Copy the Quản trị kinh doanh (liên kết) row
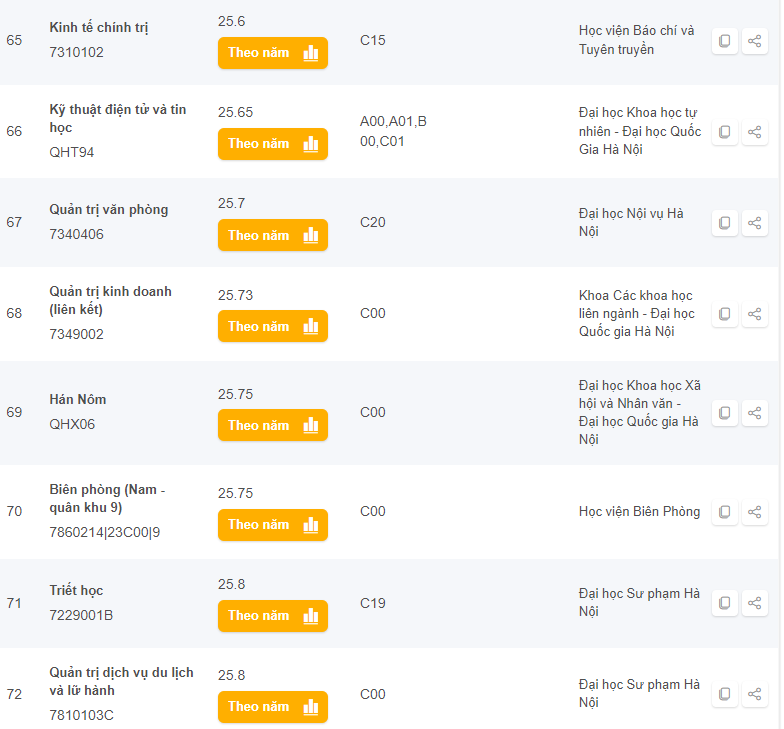 pyautogui.click(x=725, y=314)
